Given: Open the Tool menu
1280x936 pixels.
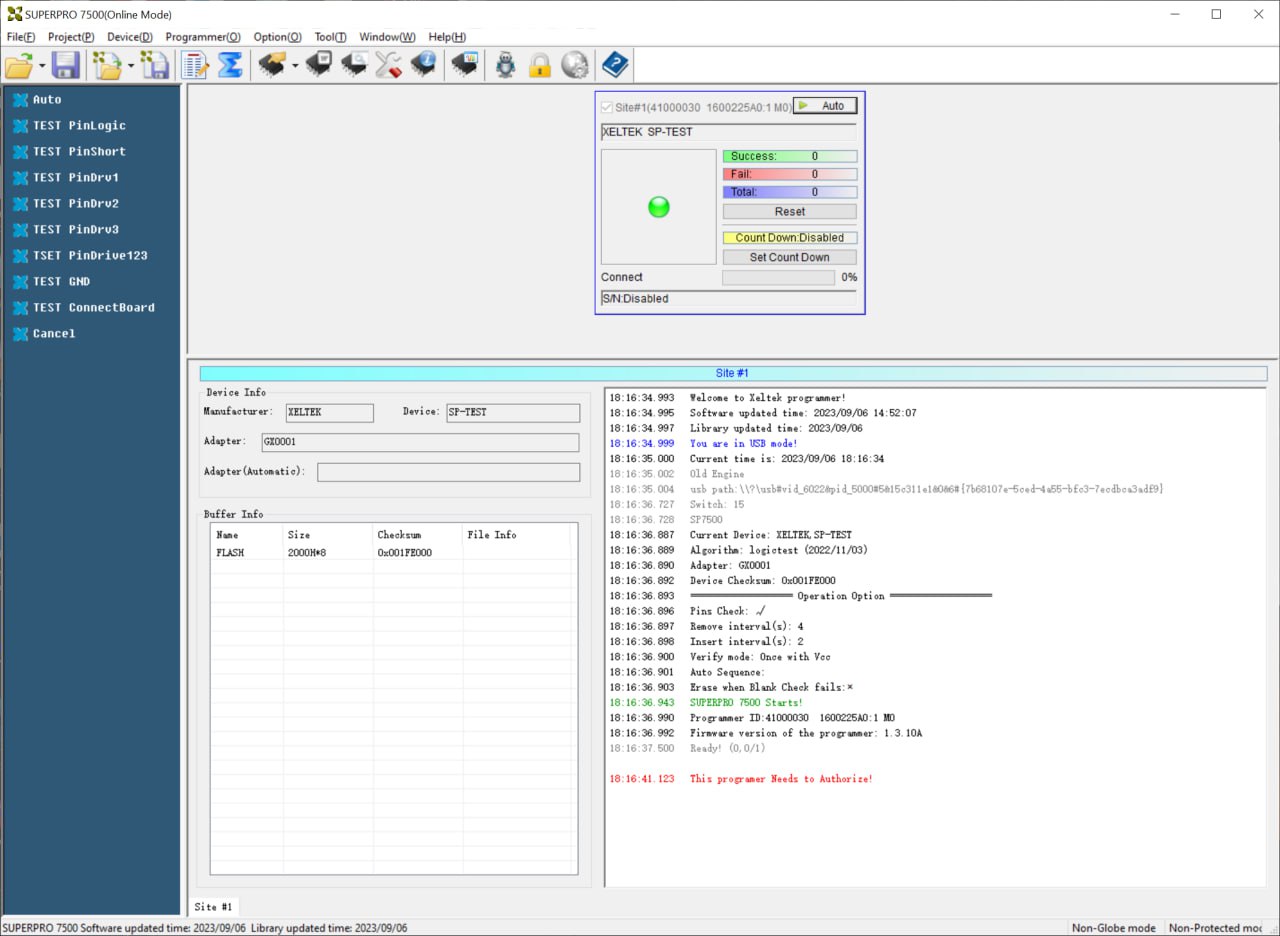Looking at the screenshot, I should pyautogui.click(x=331, y=37).
